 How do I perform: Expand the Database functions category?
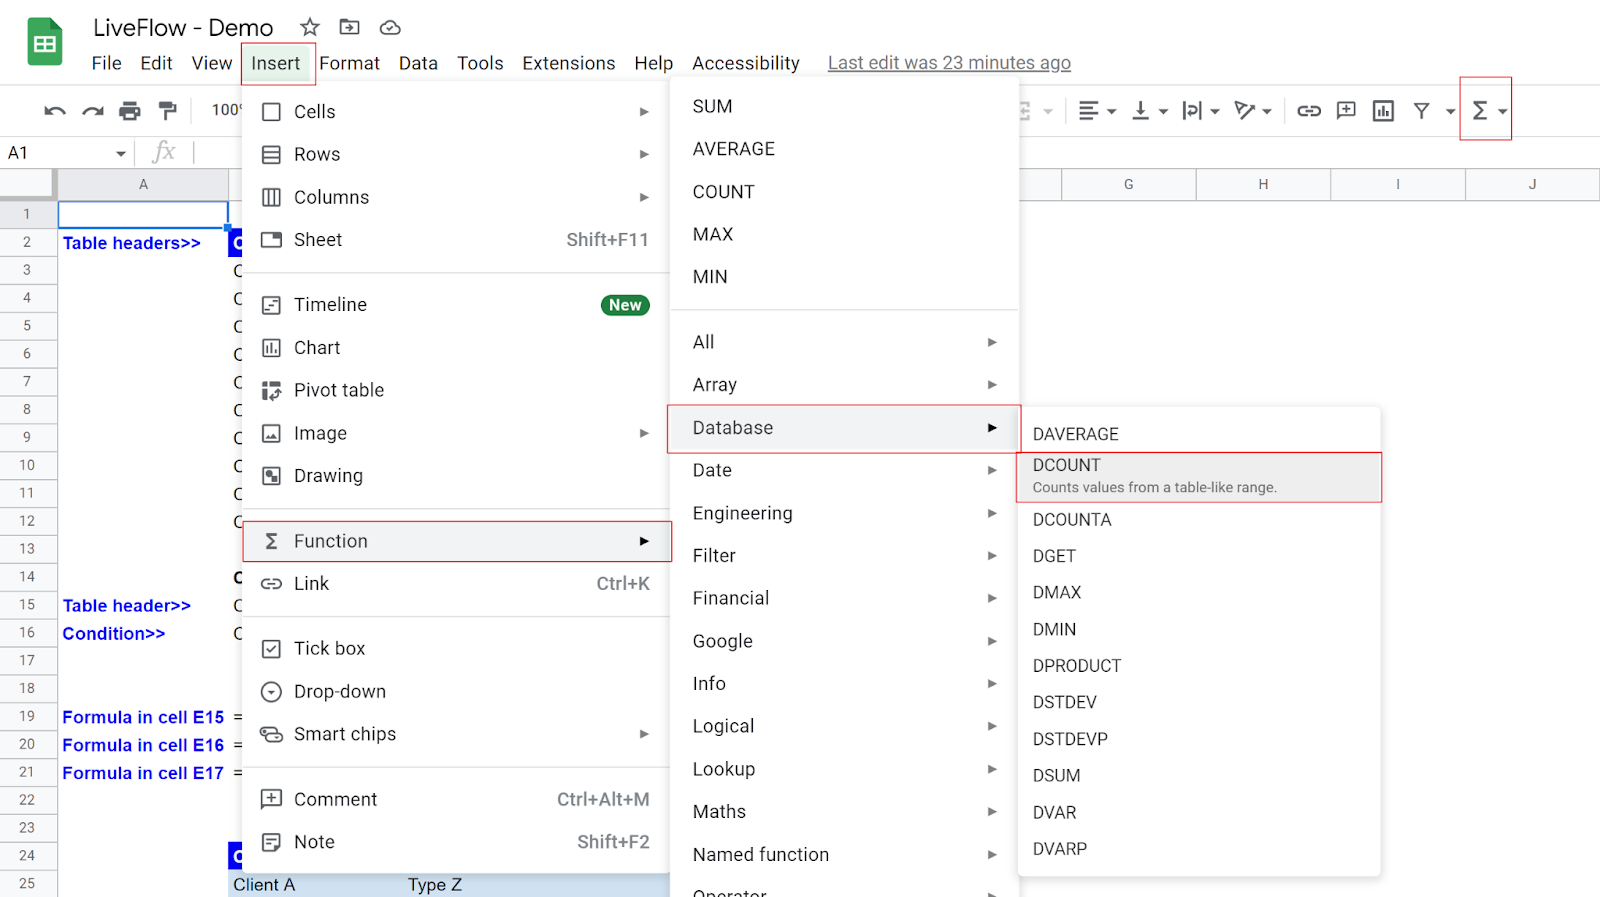pyautogui.click(x=844, y=428)
